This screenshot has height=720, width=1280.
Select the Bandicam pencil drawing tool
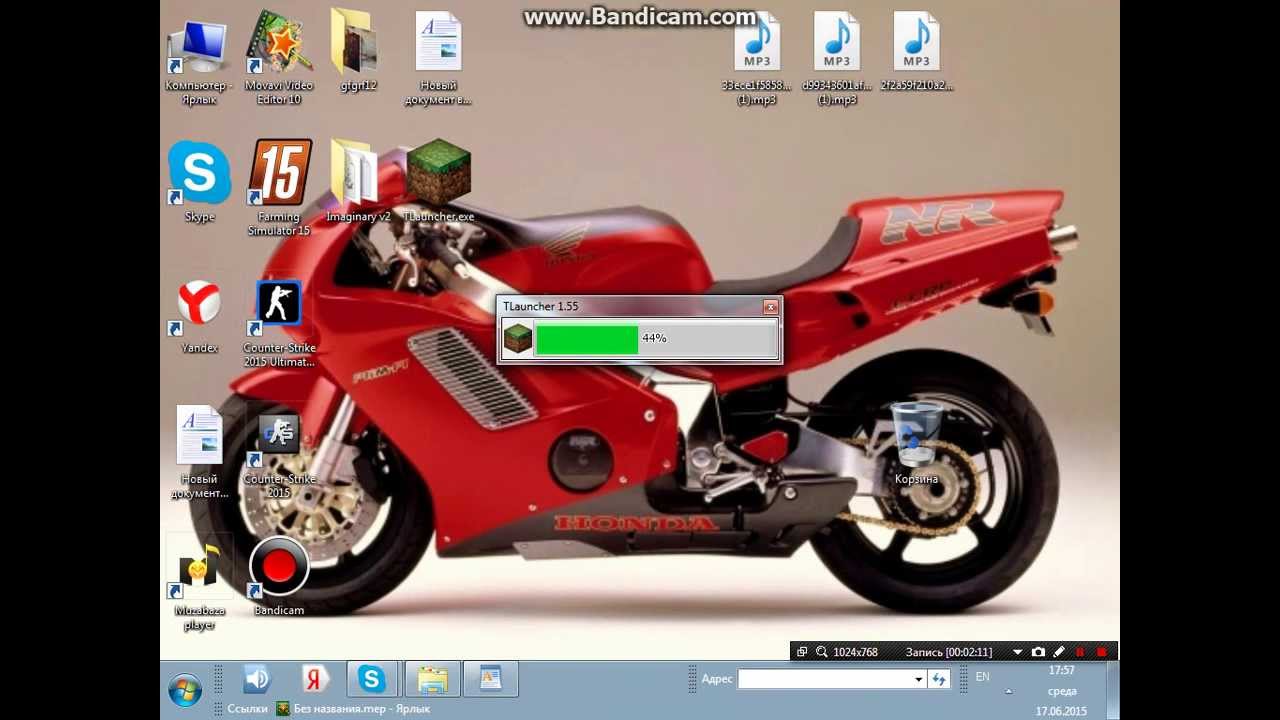coord(1059,652)
